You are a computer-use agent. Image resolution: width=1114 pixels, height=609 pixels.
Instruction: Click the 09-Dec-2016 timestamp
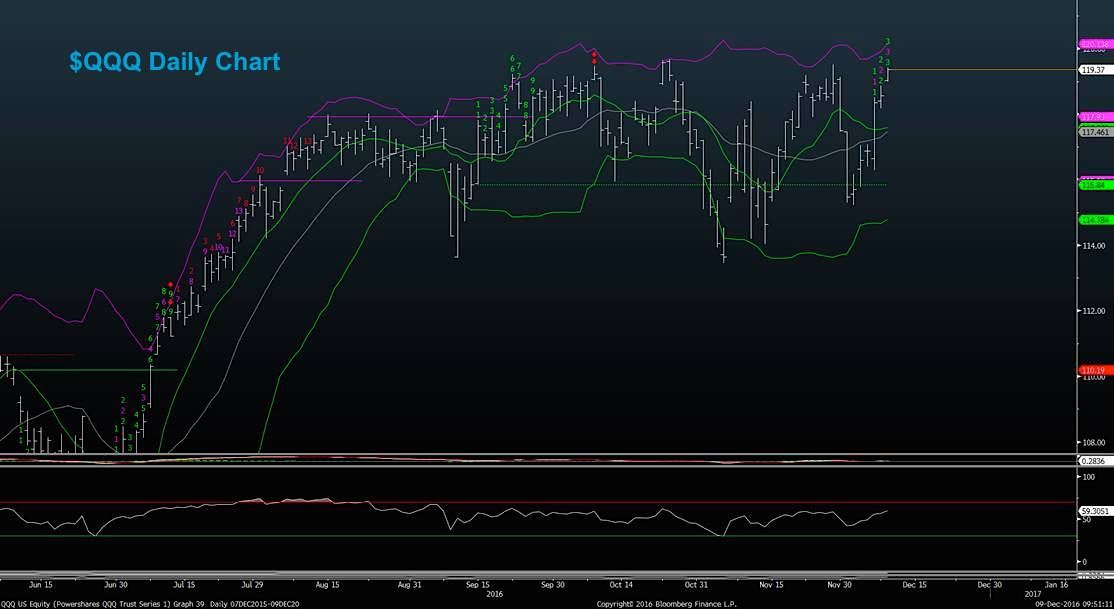tap(1075, 604)
